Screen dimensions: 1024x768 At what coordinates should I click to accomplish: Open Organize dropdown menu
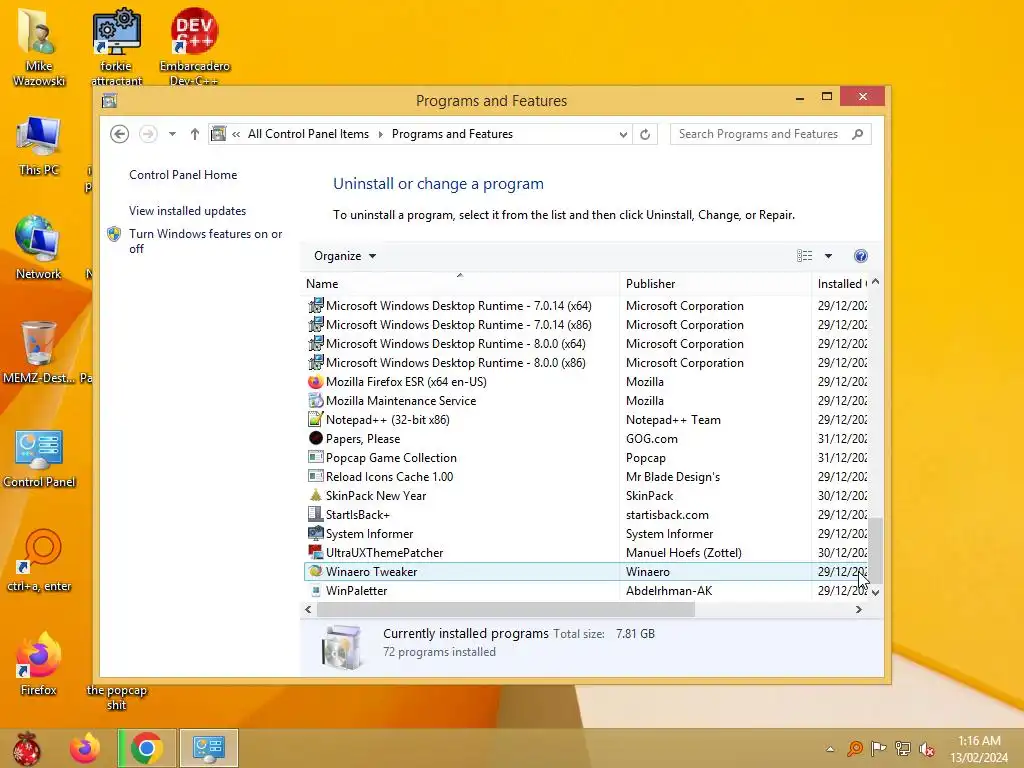pos(345,256)
